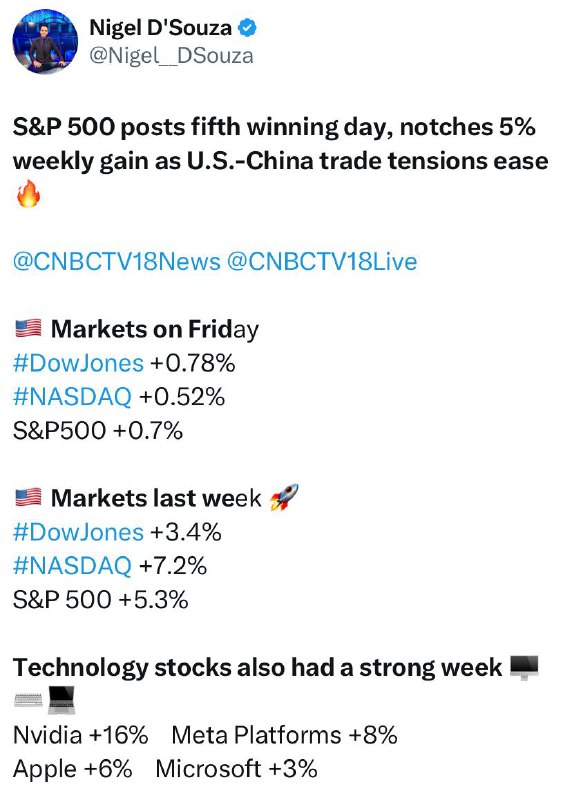572x800 pixels.
Task: Open #DowJones hashtag showing +3.4%
Action: (79, 532)
